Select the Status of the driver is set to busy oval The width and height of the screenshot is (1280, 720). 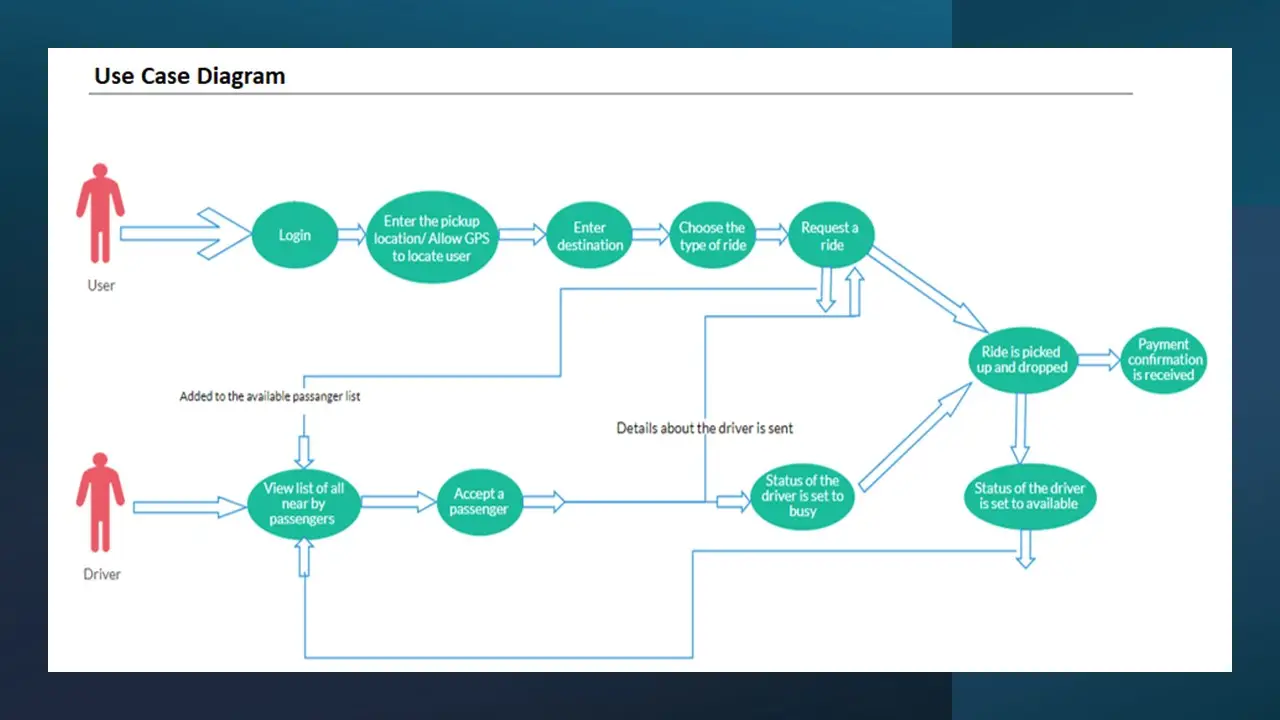(802, 496)
